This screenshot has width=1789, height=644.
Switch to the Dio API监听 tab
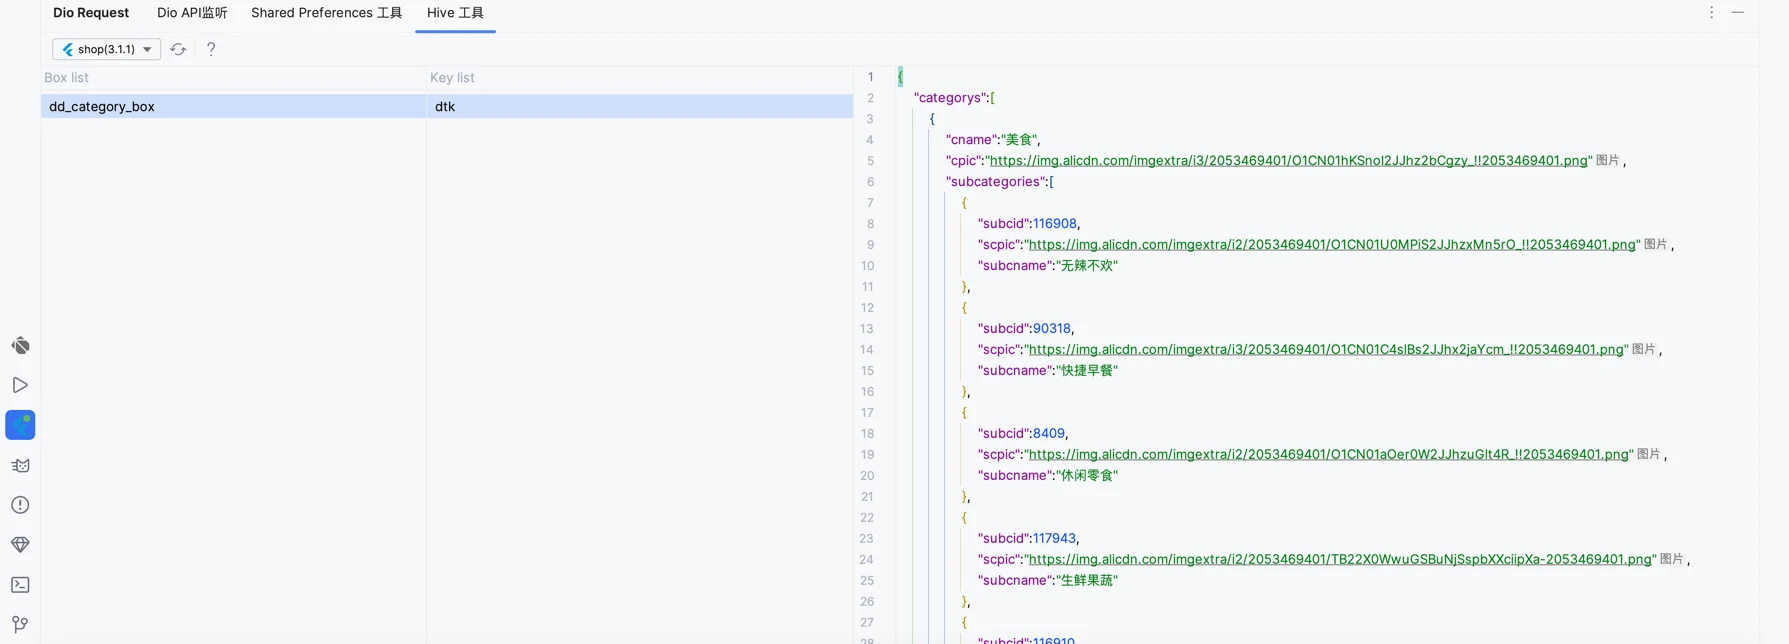[x=192, y=13]
